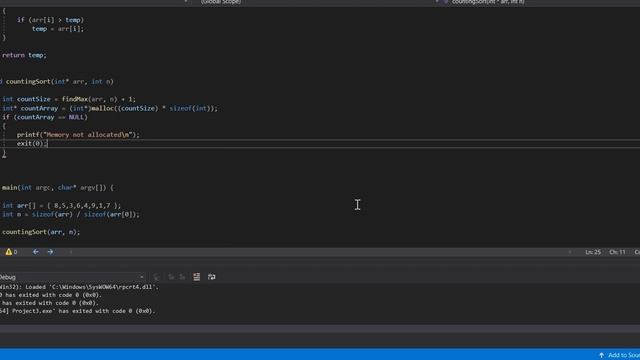
Task: Clear all Output window text
Action: (197, 277)
